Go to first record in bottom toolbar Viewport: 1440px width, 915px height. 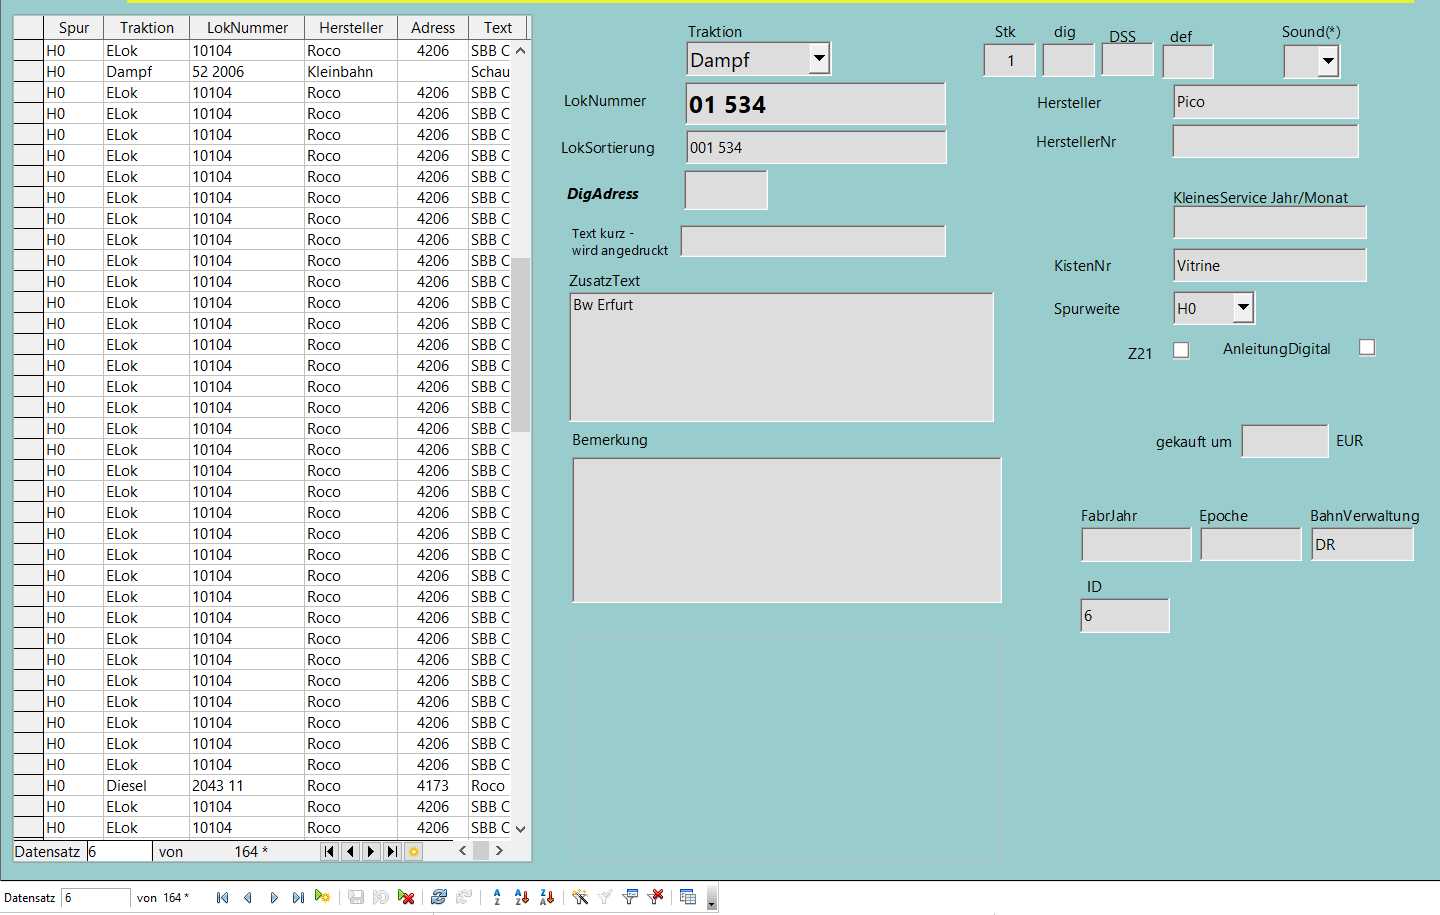tap(222, 897)
